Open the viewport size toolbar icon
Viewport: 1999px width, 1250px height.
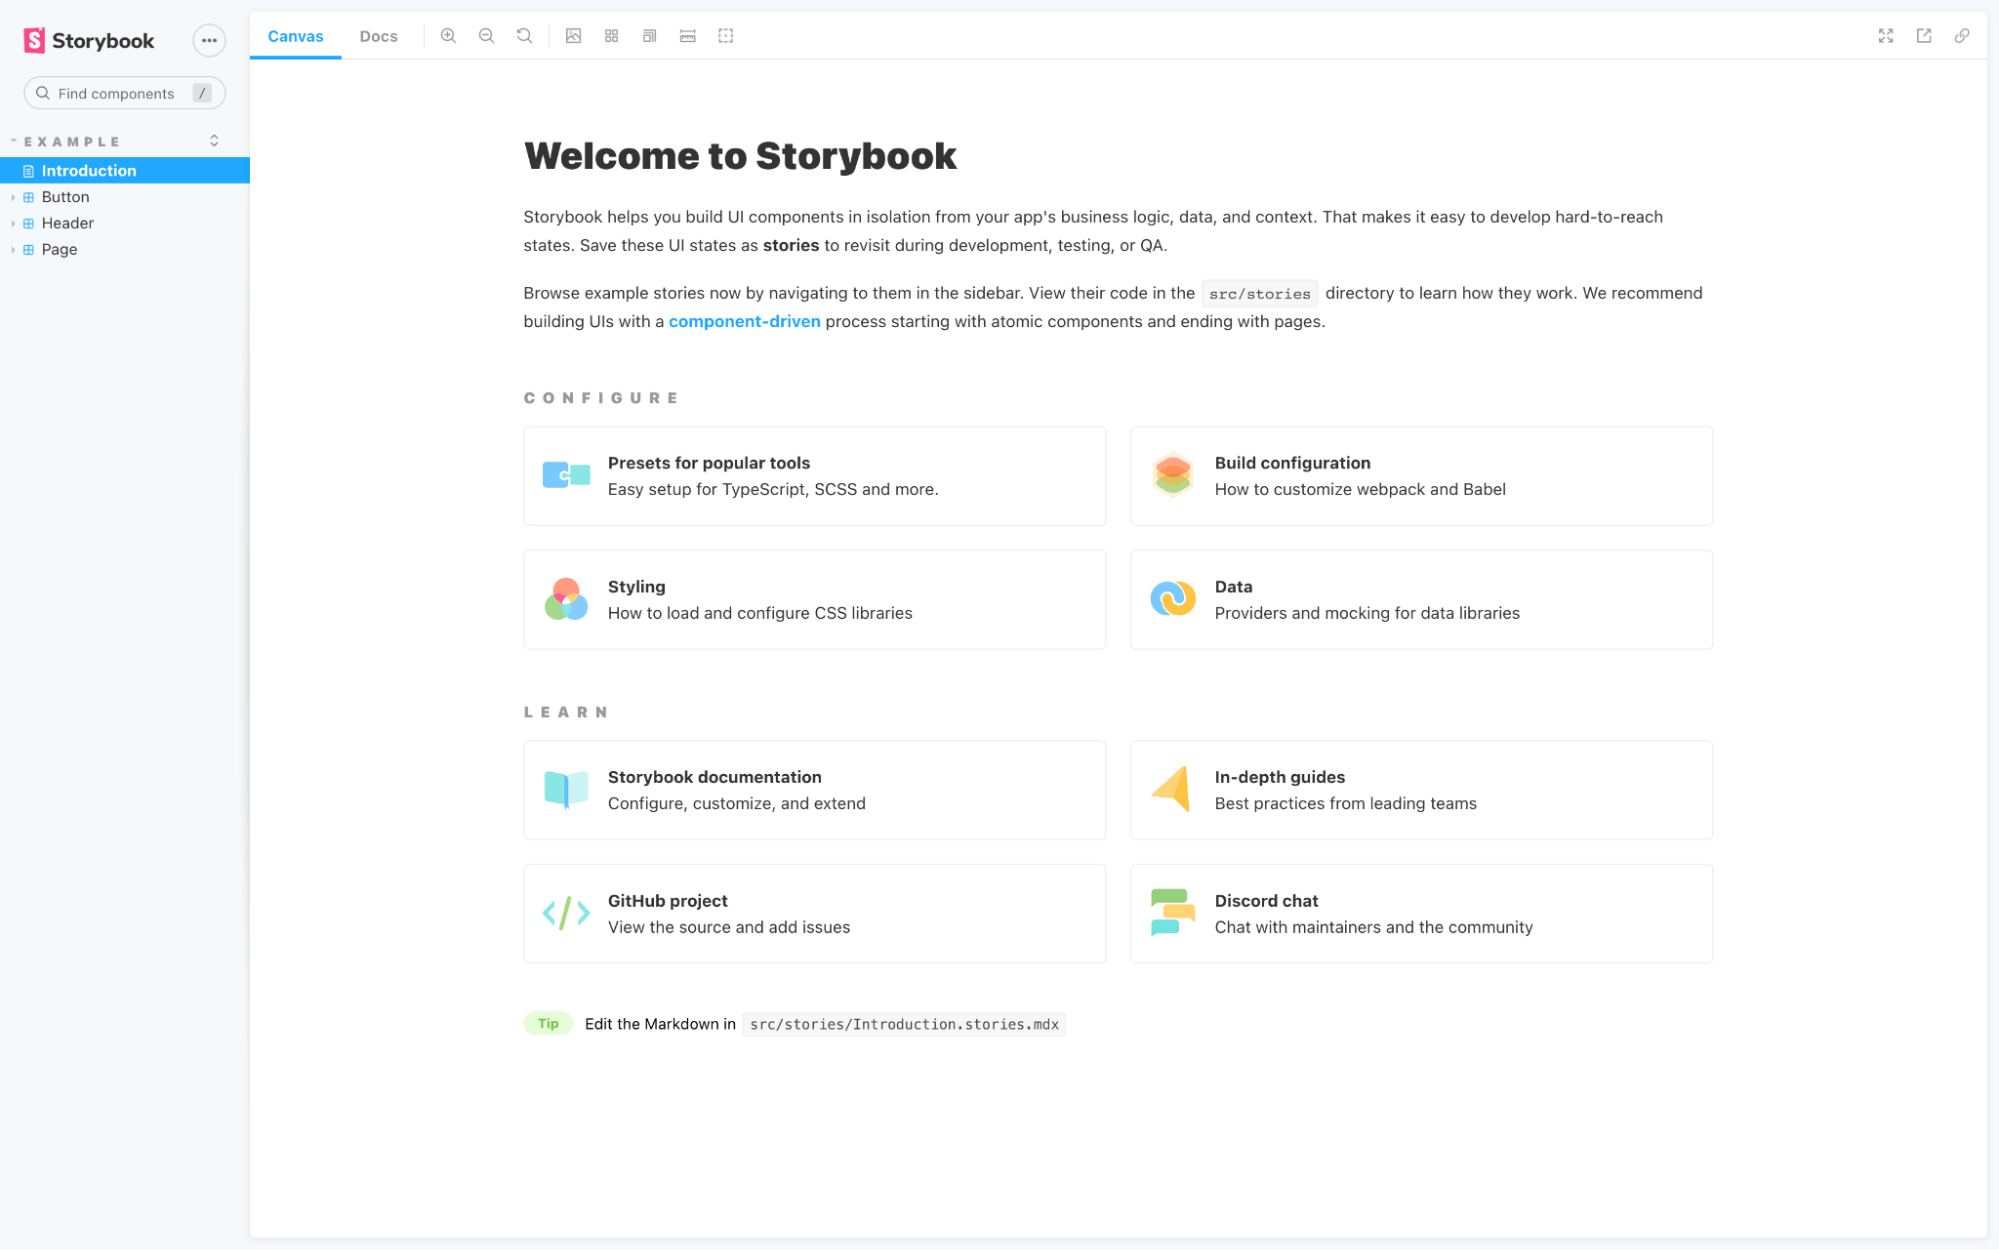(649, 36)
